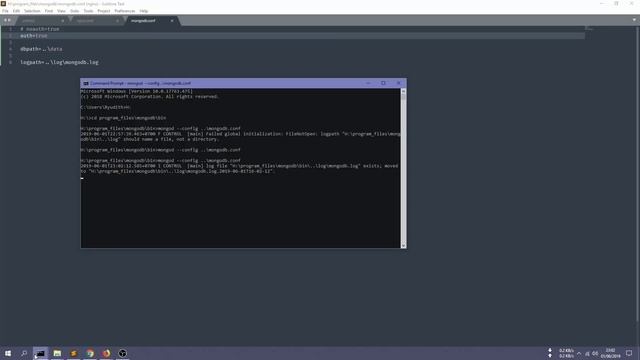Close the mongodb.conf tab
640x360 pixels.
(x=172, y=20)
